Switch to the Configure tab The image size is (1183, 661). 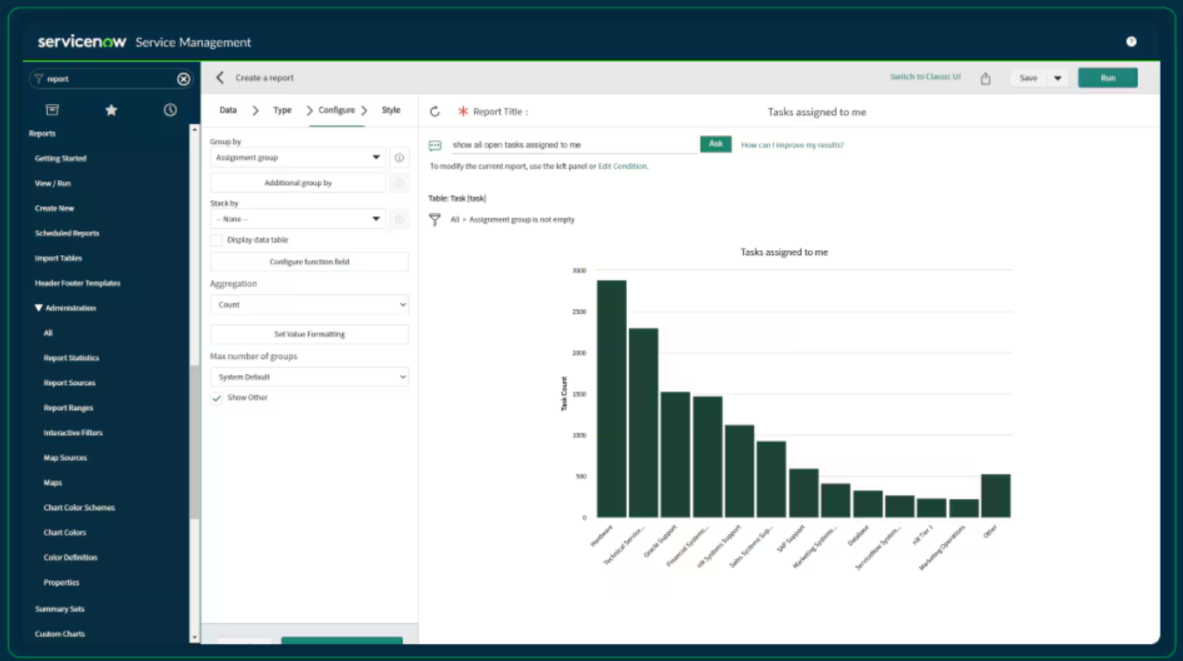(x=336, y=110)
